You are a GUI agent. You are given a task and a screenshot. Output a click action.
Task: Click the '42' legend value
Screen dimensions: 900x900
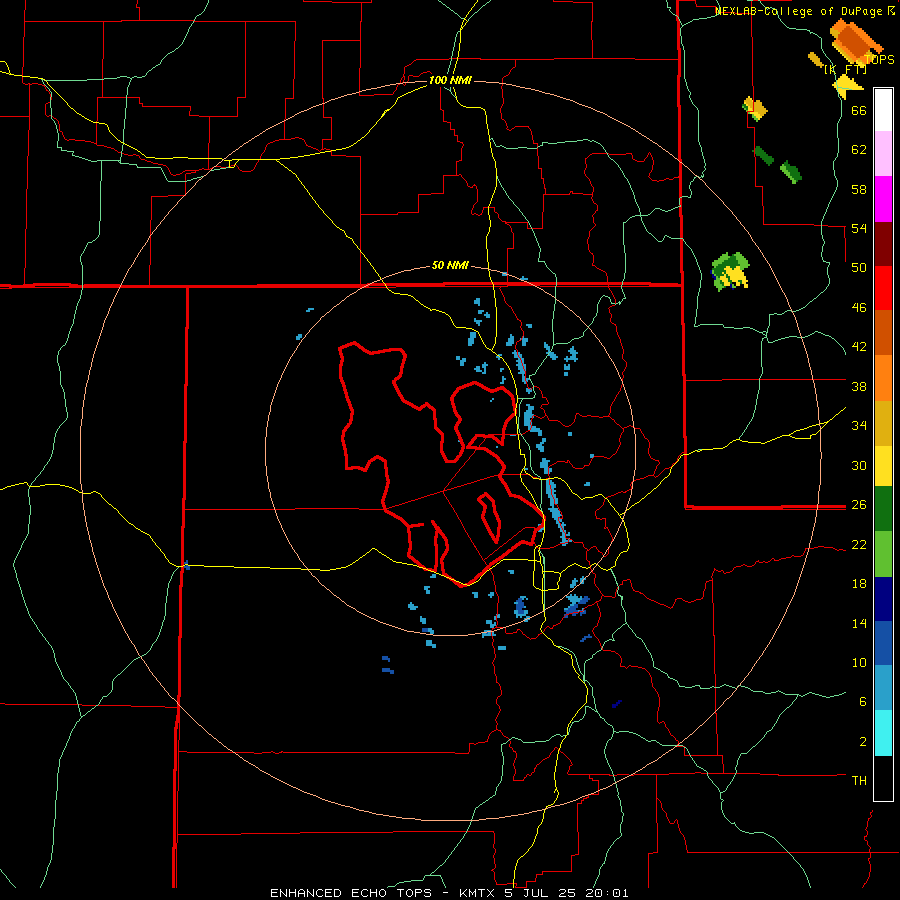pos(859,347)
